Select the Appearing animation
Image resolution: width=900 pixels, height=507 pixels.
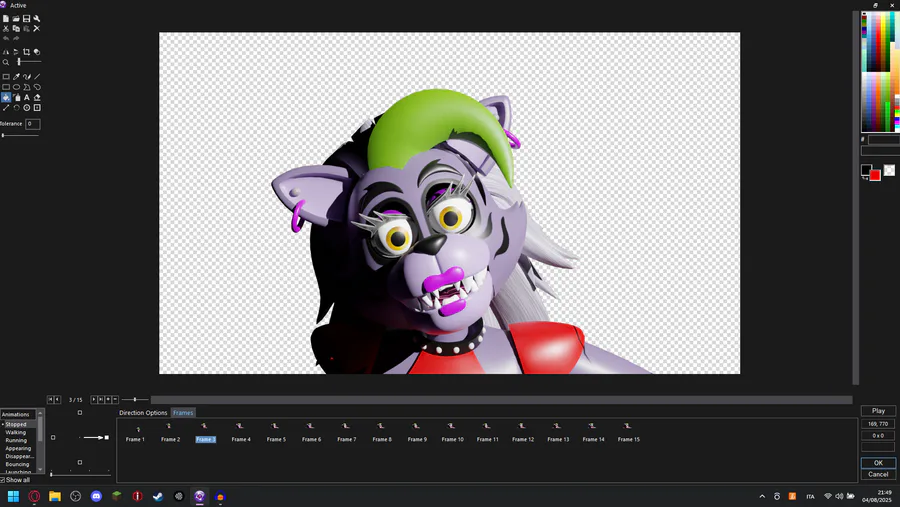[18, 448]
